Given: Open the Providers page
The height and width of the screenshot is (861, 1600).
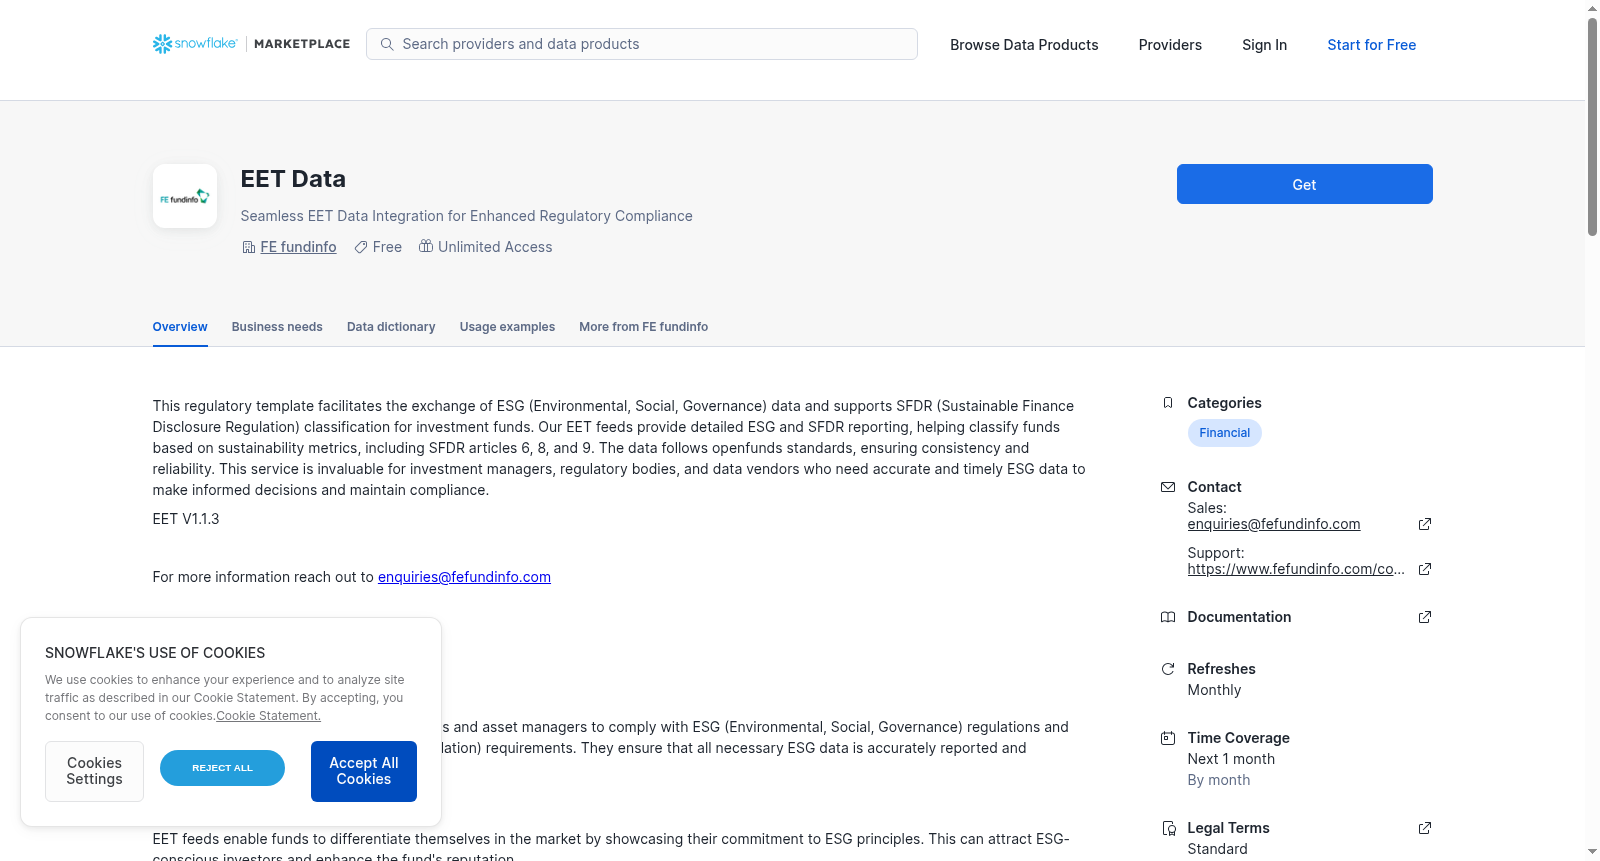Looking at the screenshot, I should pyautogui.click(x=1170, y=45).
